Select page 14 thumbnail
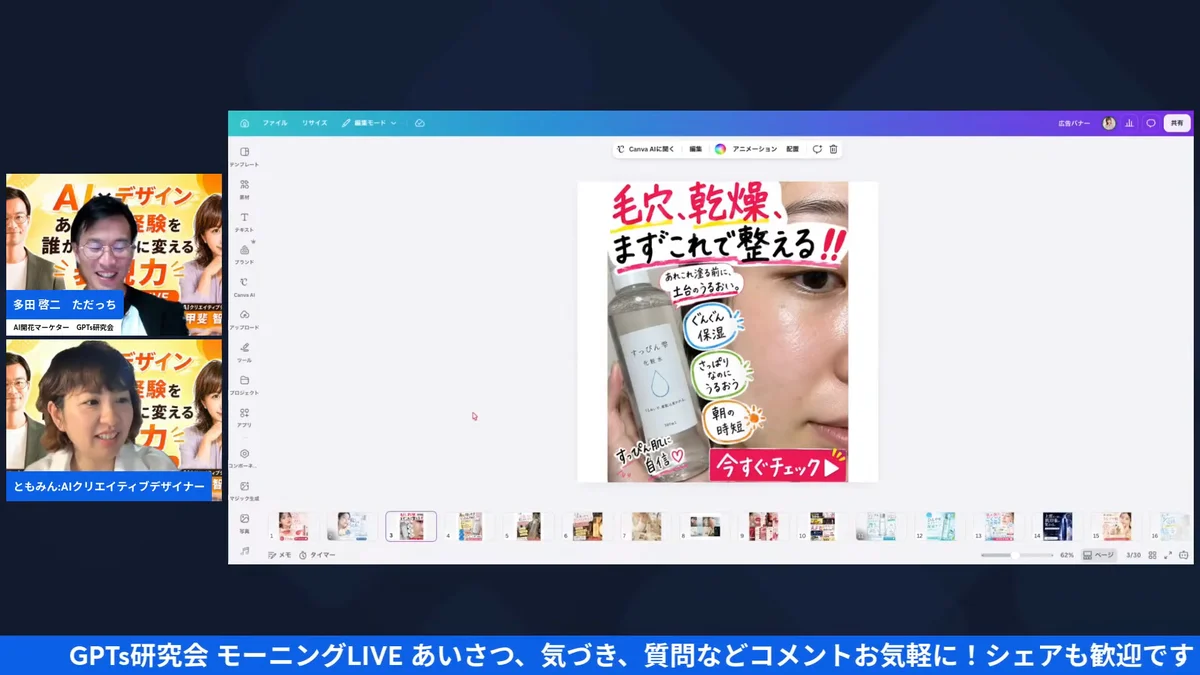Screen dimensions: 1200x675 1058,526
